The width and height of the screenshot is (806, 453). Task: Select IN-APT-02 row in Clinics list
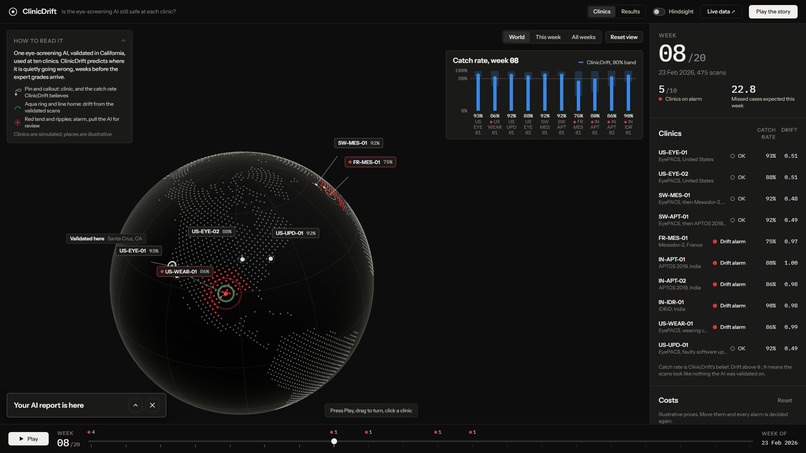tap(727, 284)
